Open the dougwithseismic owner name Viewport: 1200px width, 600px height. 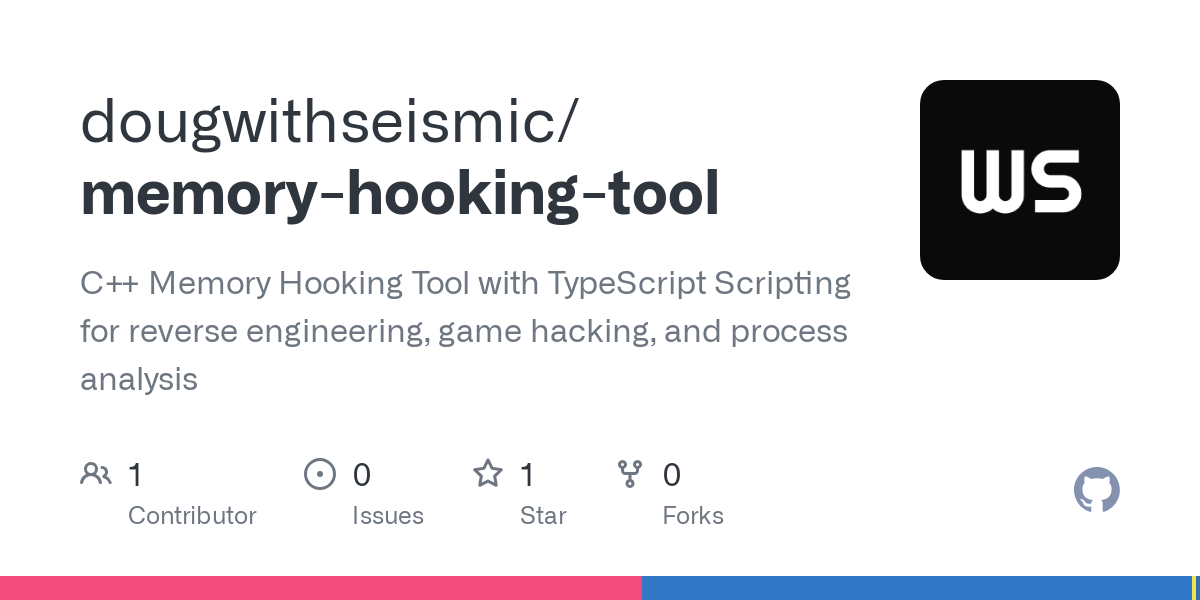329,122
